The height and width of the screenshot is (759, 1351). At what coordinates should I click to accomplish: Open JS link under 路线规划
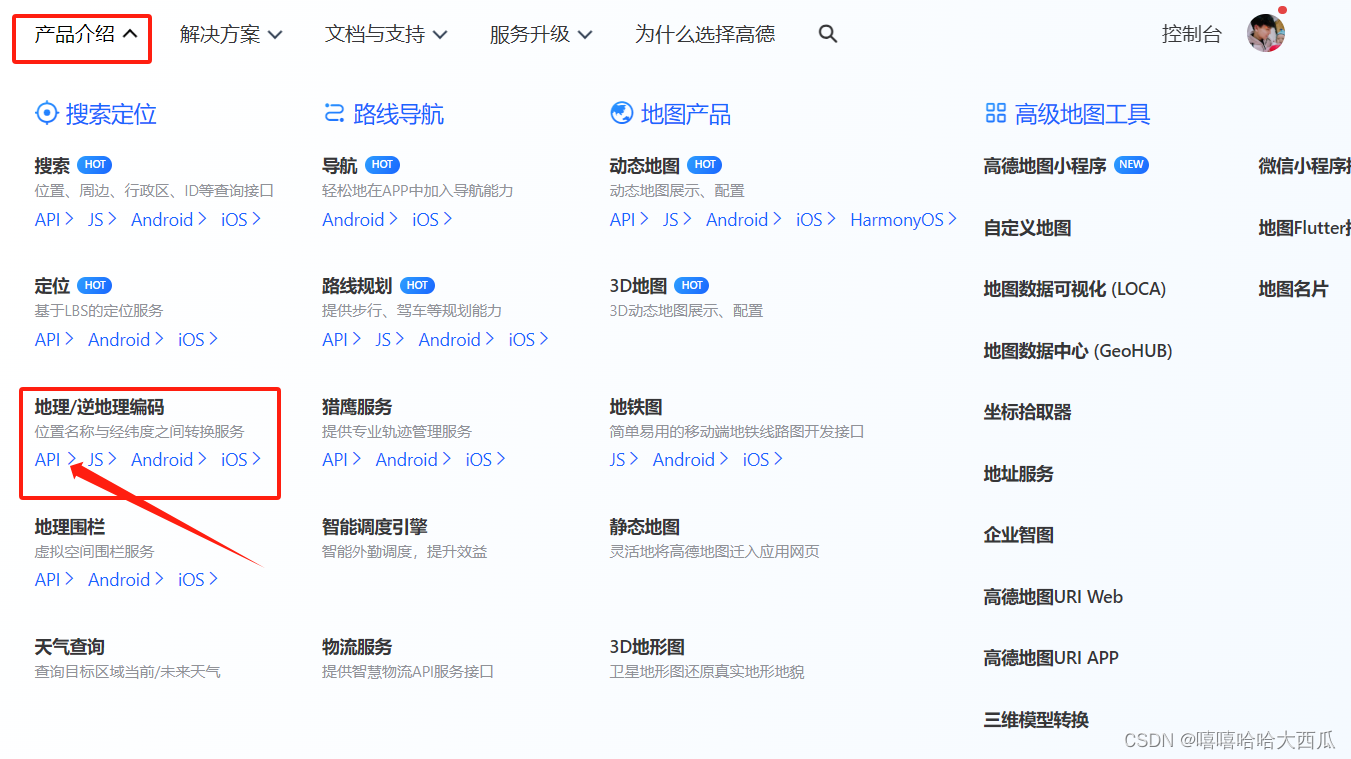coord(390,339)
